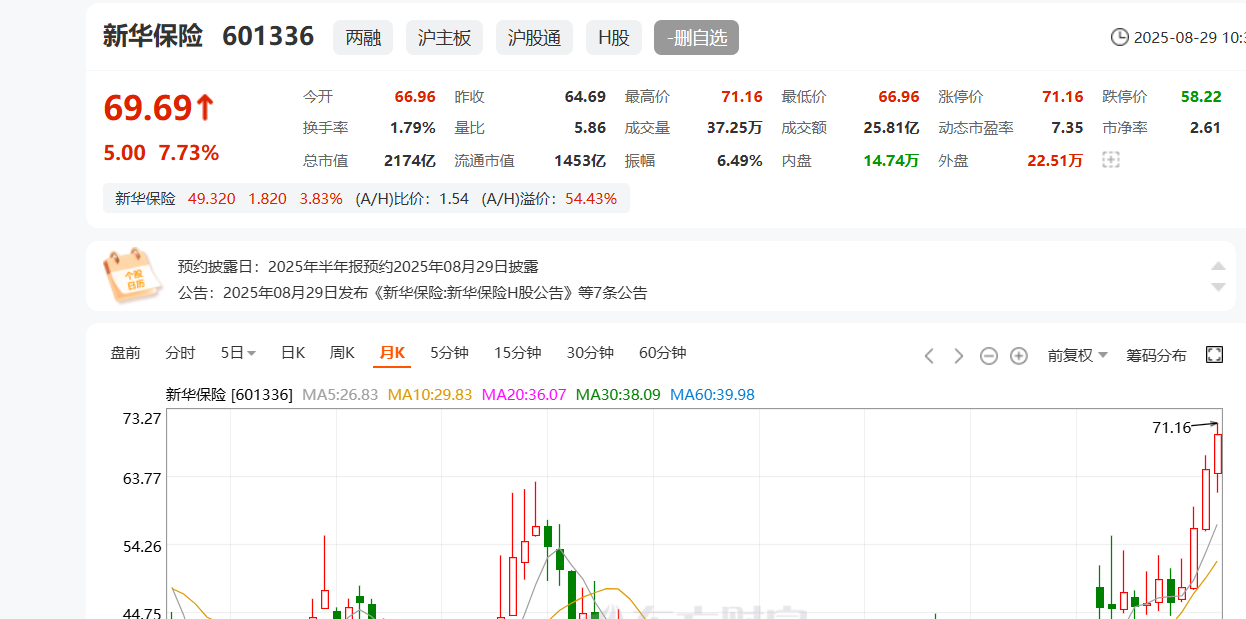This screenshot has width=1246, height=619.
Task: Click the MA10:29.83 indicator label
Action: pyautogui.click(x=430, y=395)
